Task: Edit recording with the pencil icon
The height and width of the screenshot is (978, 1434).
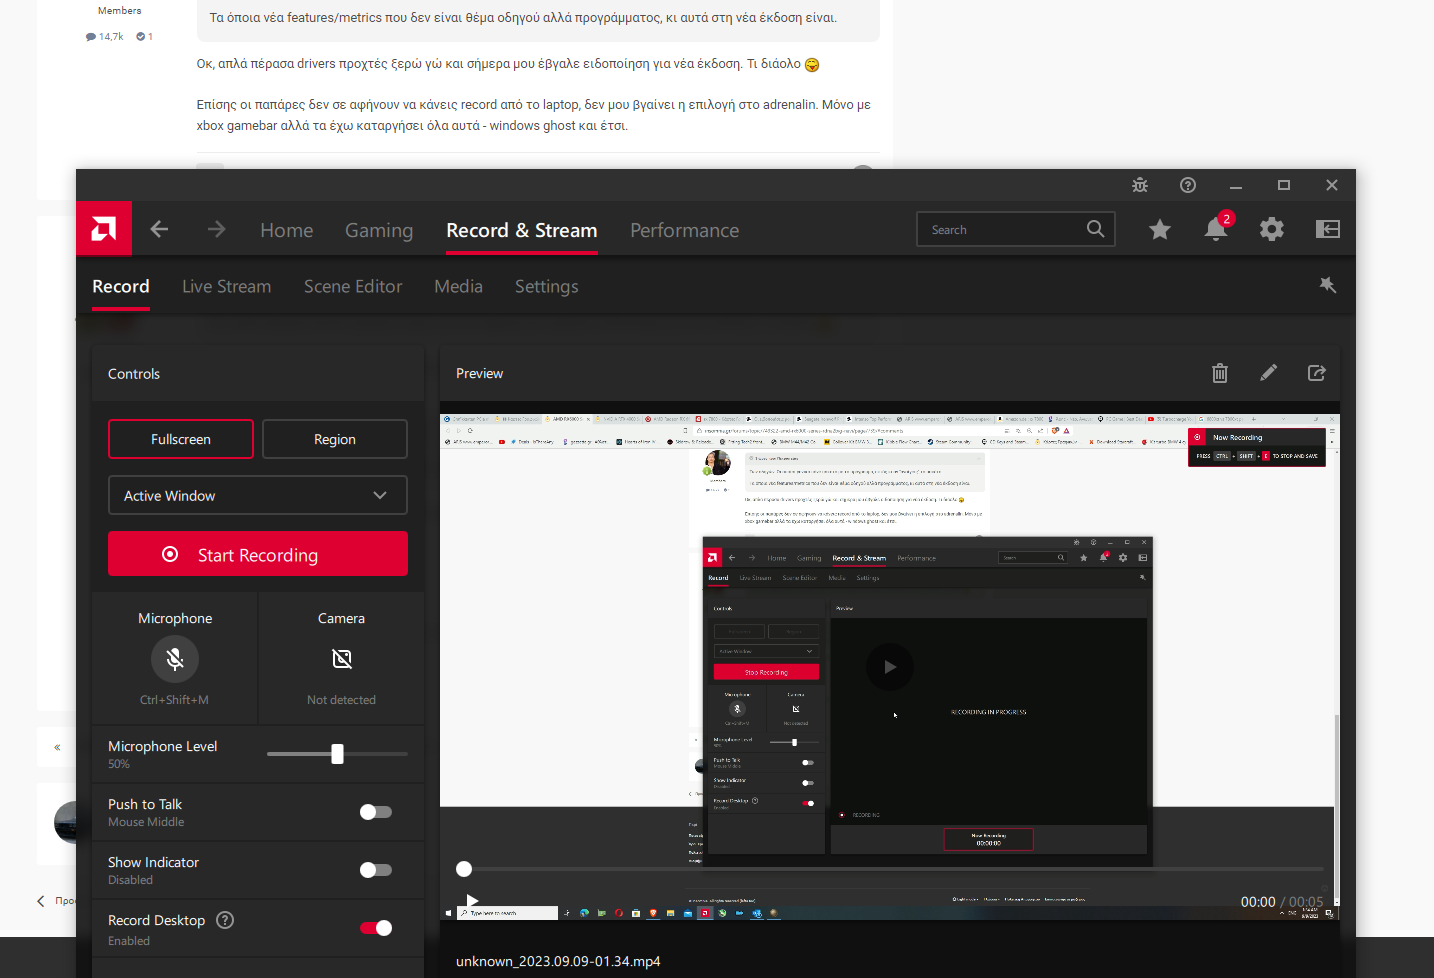Action: 1268,373
